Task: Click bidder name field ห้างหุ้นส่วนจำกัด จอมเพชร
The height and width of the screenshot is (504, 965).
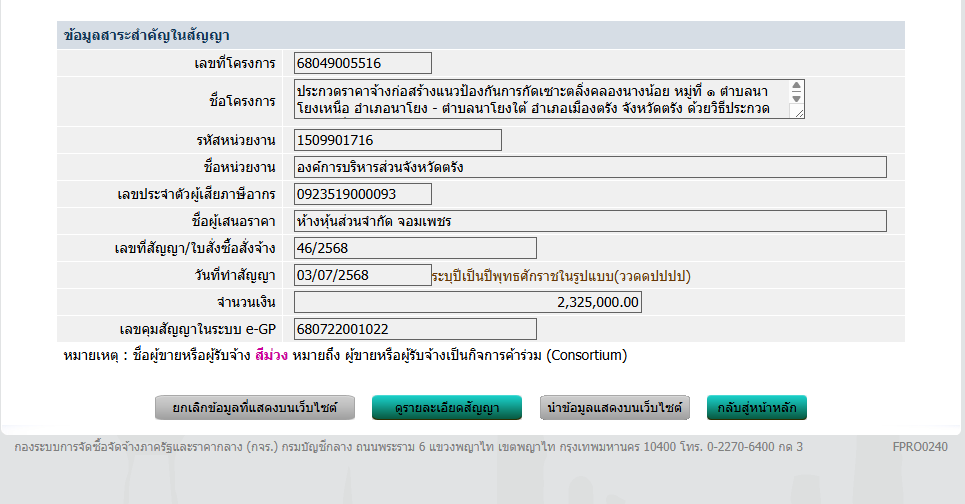Action: 590,221
